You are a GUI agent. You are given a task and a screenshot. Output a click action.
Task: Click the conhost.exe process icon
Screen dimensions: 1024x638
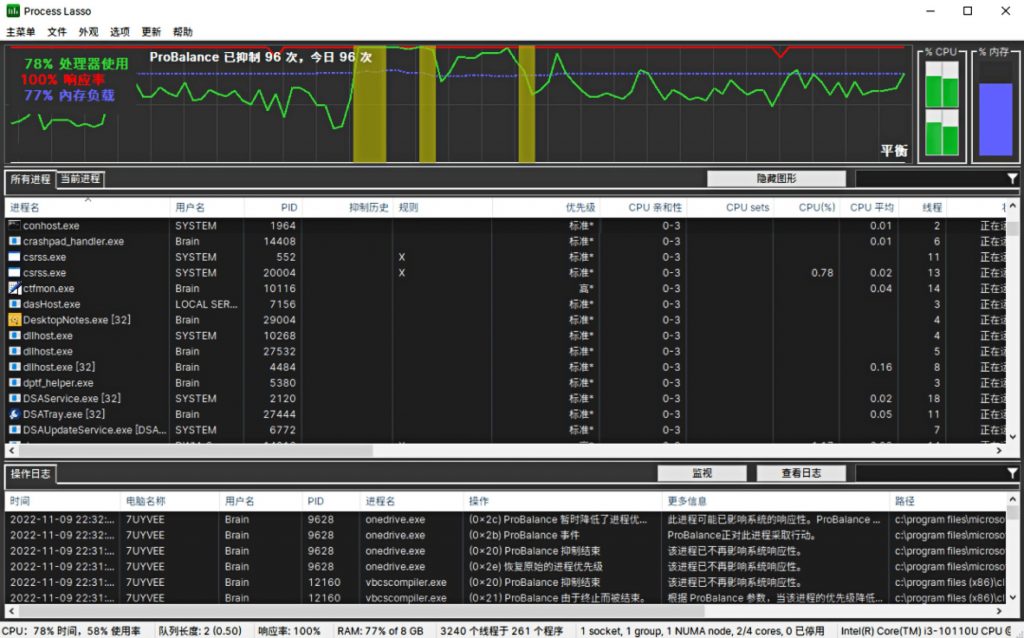click(x=14, y=225)
